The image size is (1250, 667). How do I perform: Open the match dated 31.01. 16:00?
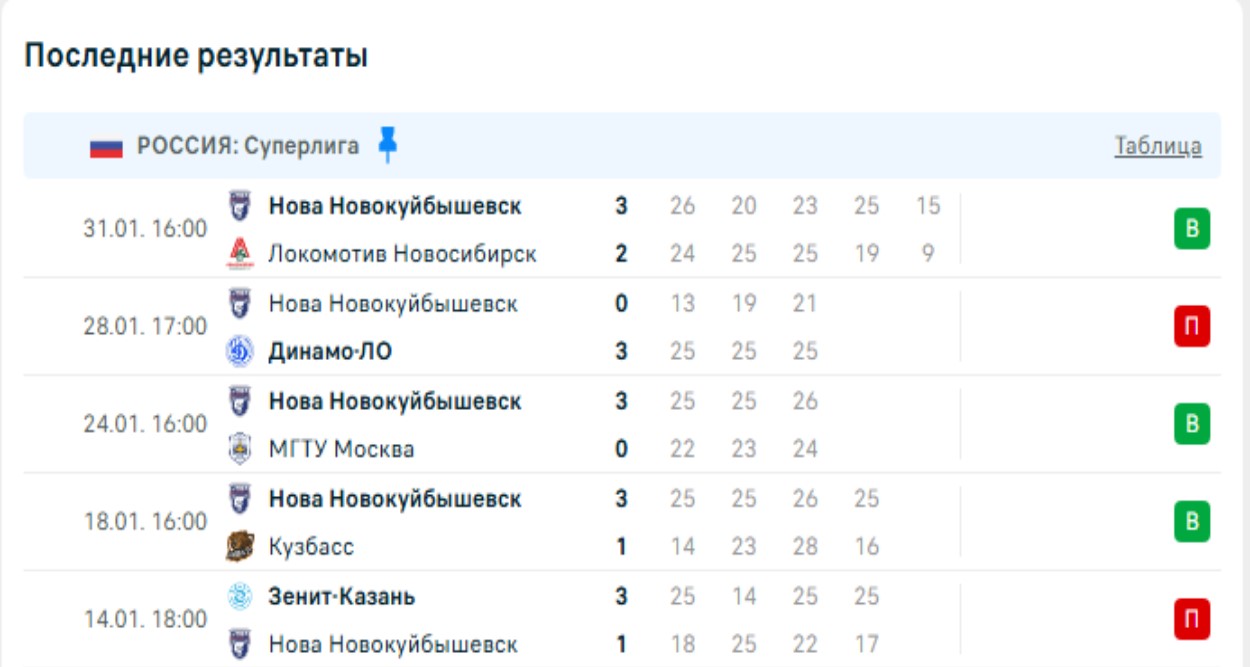click(x=145, y=229)
